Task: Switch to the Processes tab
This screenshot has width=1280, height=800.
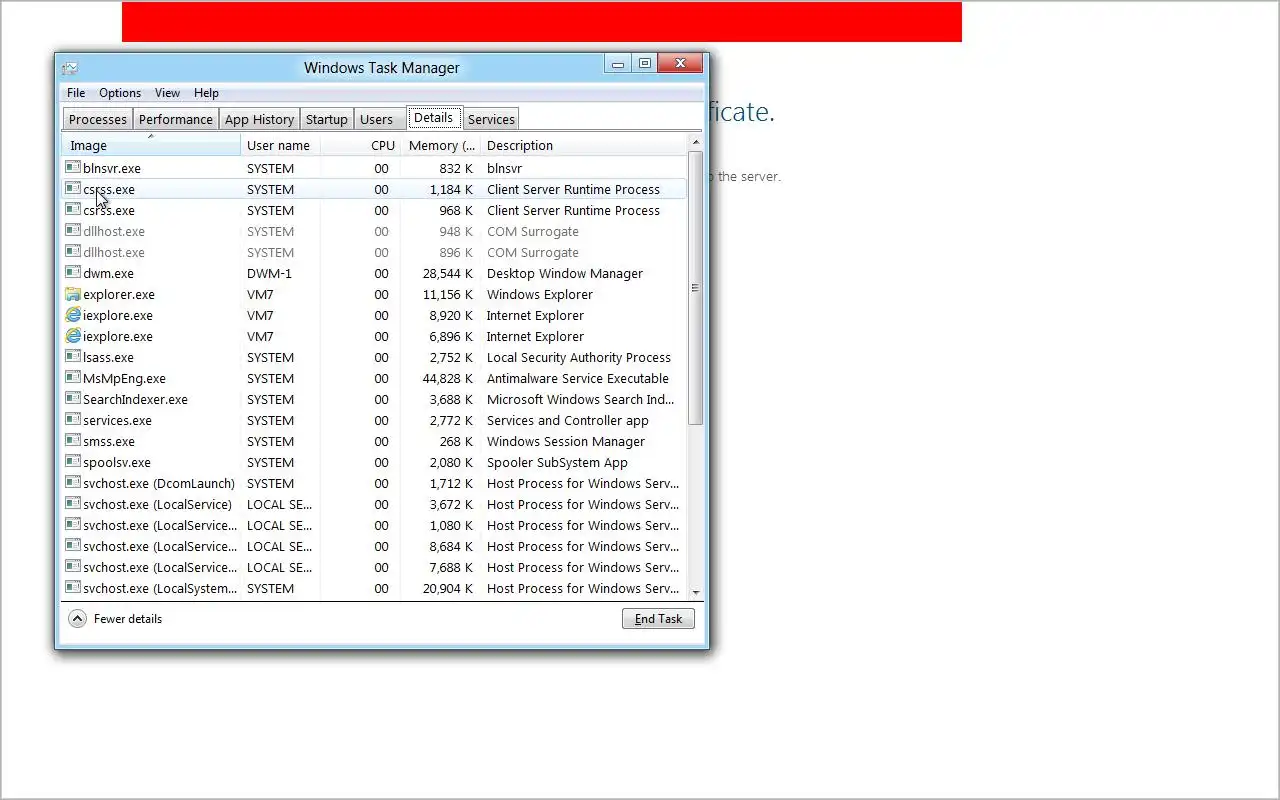Action: pos(98,119)
